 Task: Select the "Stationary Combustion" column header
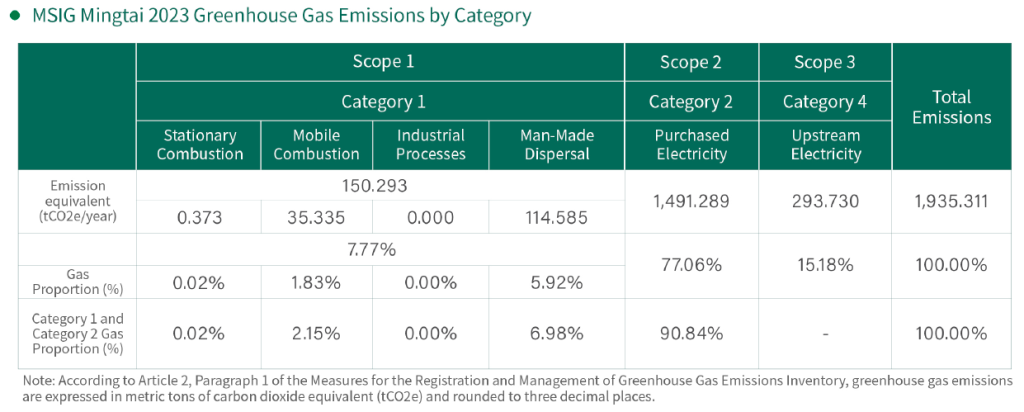(199, 145)
